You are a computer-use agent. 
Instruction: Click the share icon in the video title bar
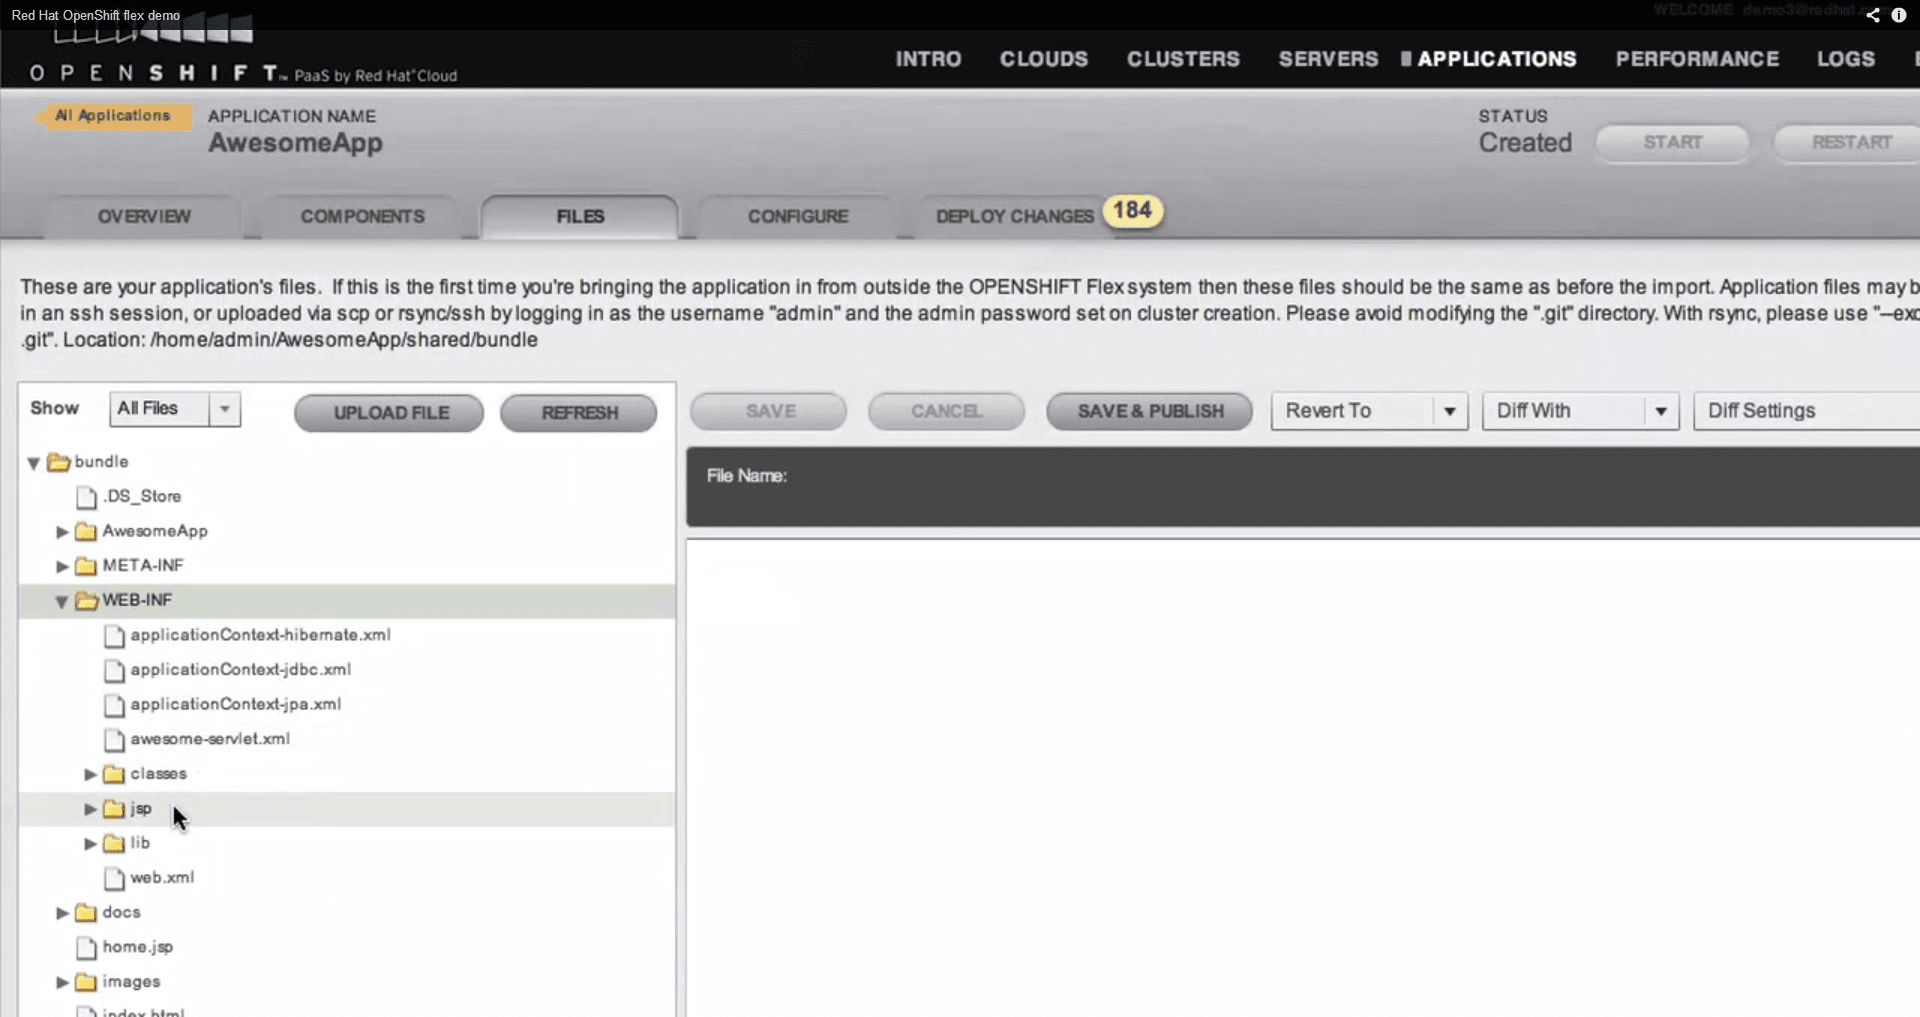1872,15
